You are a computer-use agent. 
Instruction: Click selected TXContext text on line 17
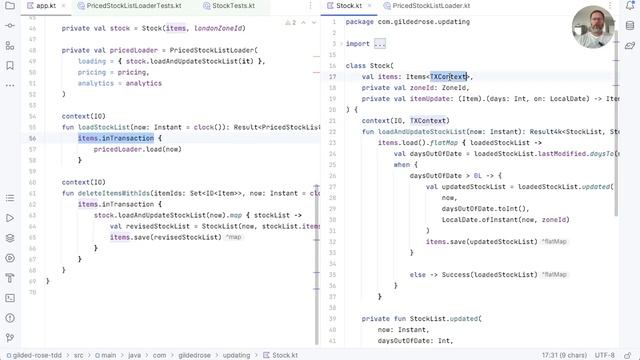coord(448,77)
